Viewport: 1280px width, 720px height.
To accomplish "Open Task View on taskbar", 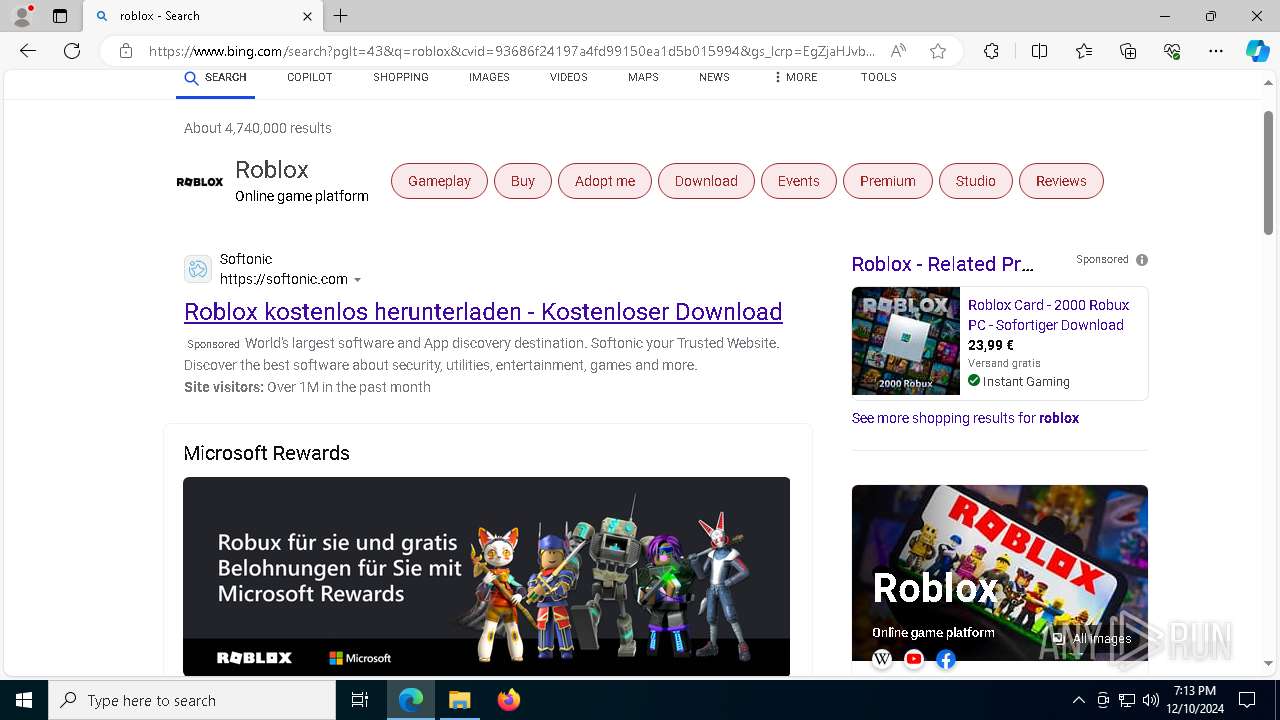I will 360,700.
